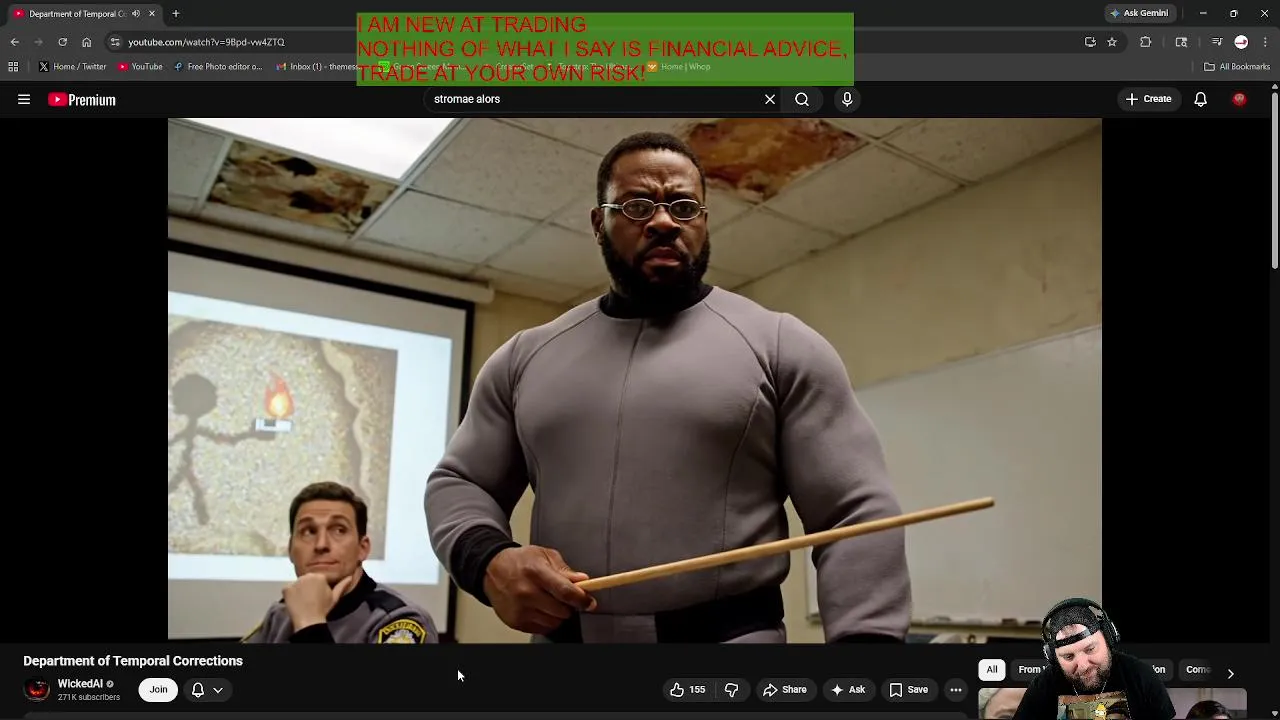Open YouTube notifications bell in header

coord(1200,99)
